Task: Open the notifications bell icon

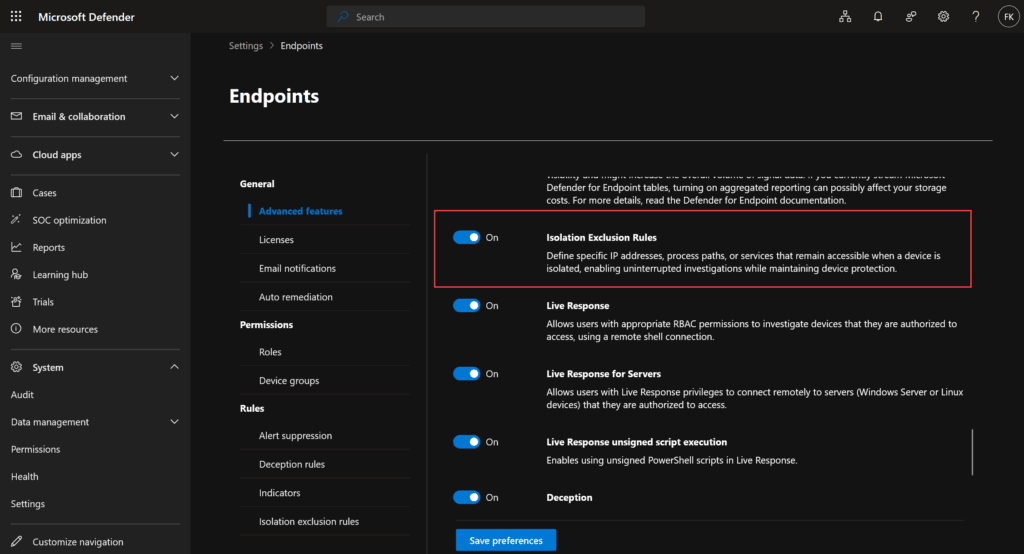Action: 878,17
